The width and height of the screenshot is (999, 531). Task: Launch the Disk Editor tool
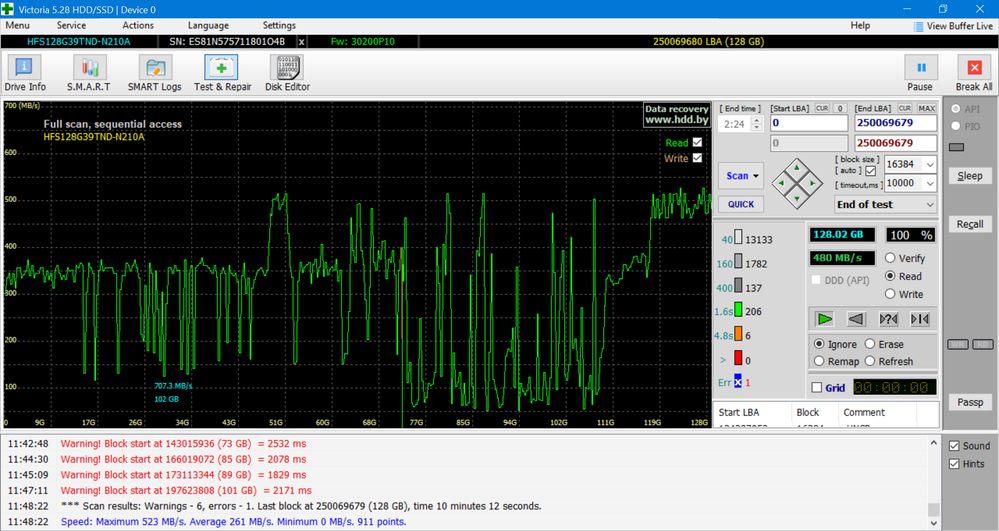(x=286, y=73)
